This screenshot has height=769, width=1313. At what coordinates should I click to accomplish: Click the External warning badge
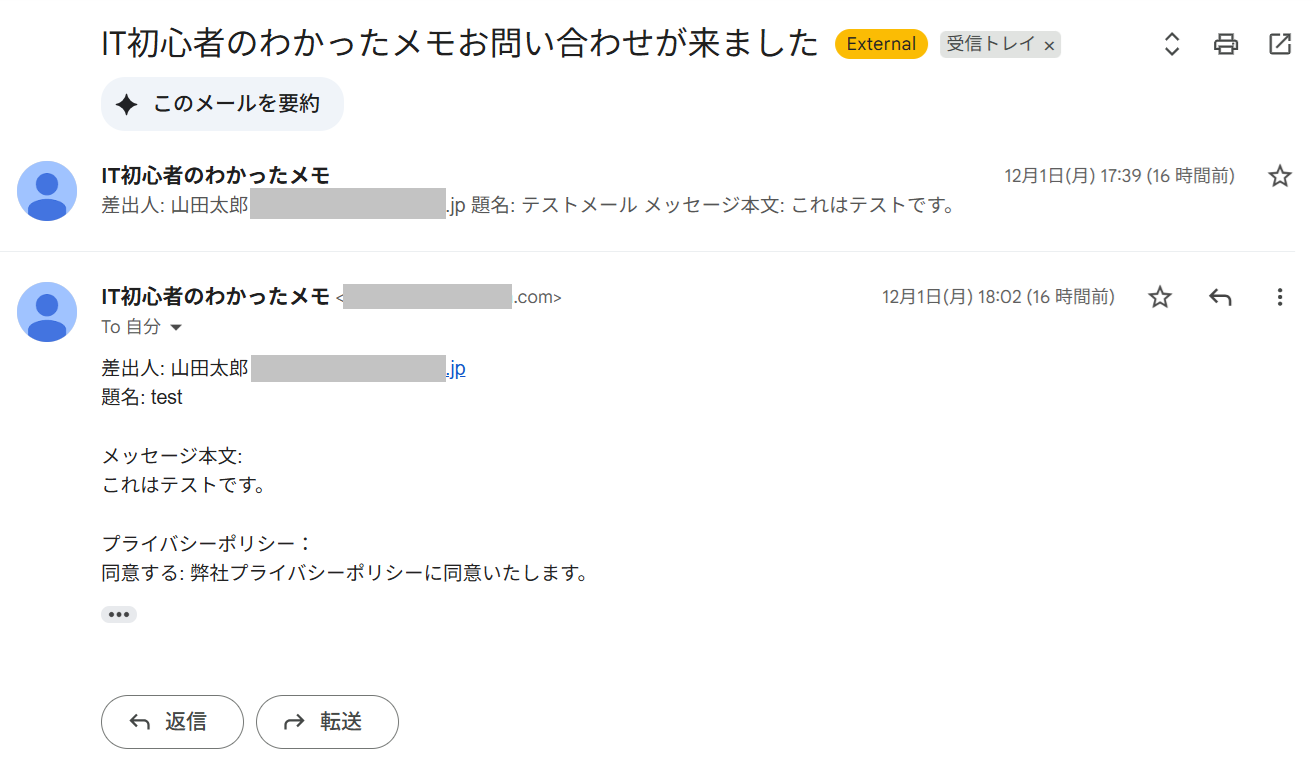[x=881, y=44]
